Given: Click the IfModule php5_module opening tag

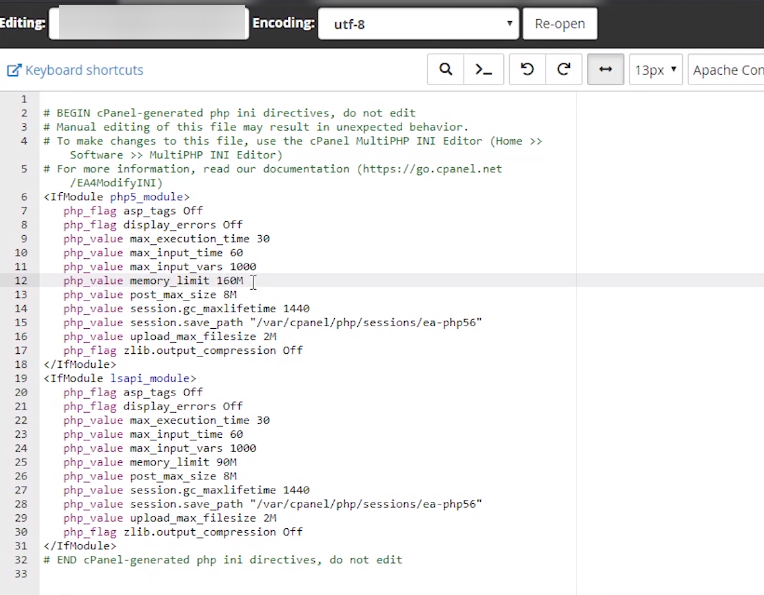Looking at the screenshot, I should [x=116, y=197].
